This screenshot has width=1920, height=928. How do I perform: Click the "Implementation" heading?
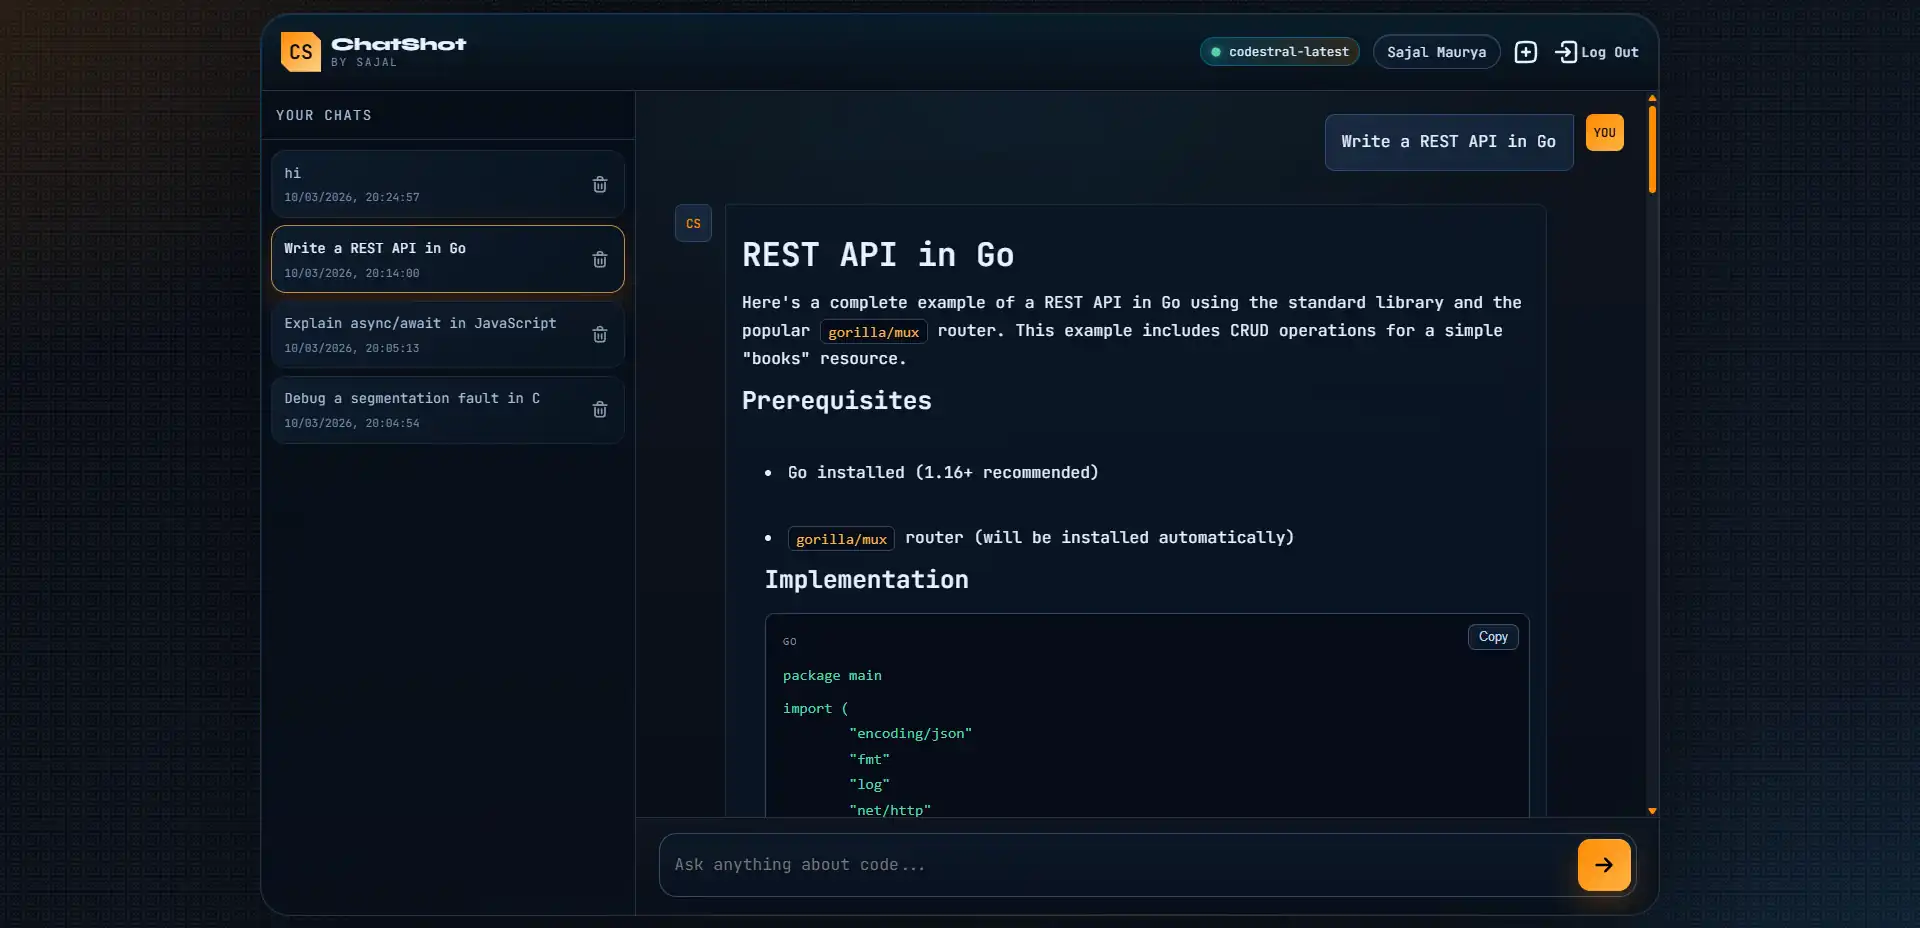coord(866,580)
